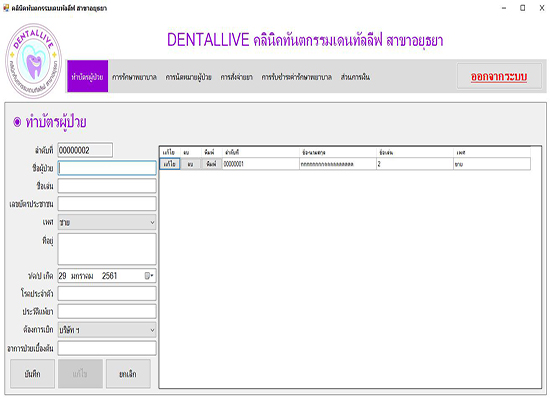The image size is (550, 400).
Task: Click the ชื่อเล่น nickname field
Action: [x=107, y=186]
